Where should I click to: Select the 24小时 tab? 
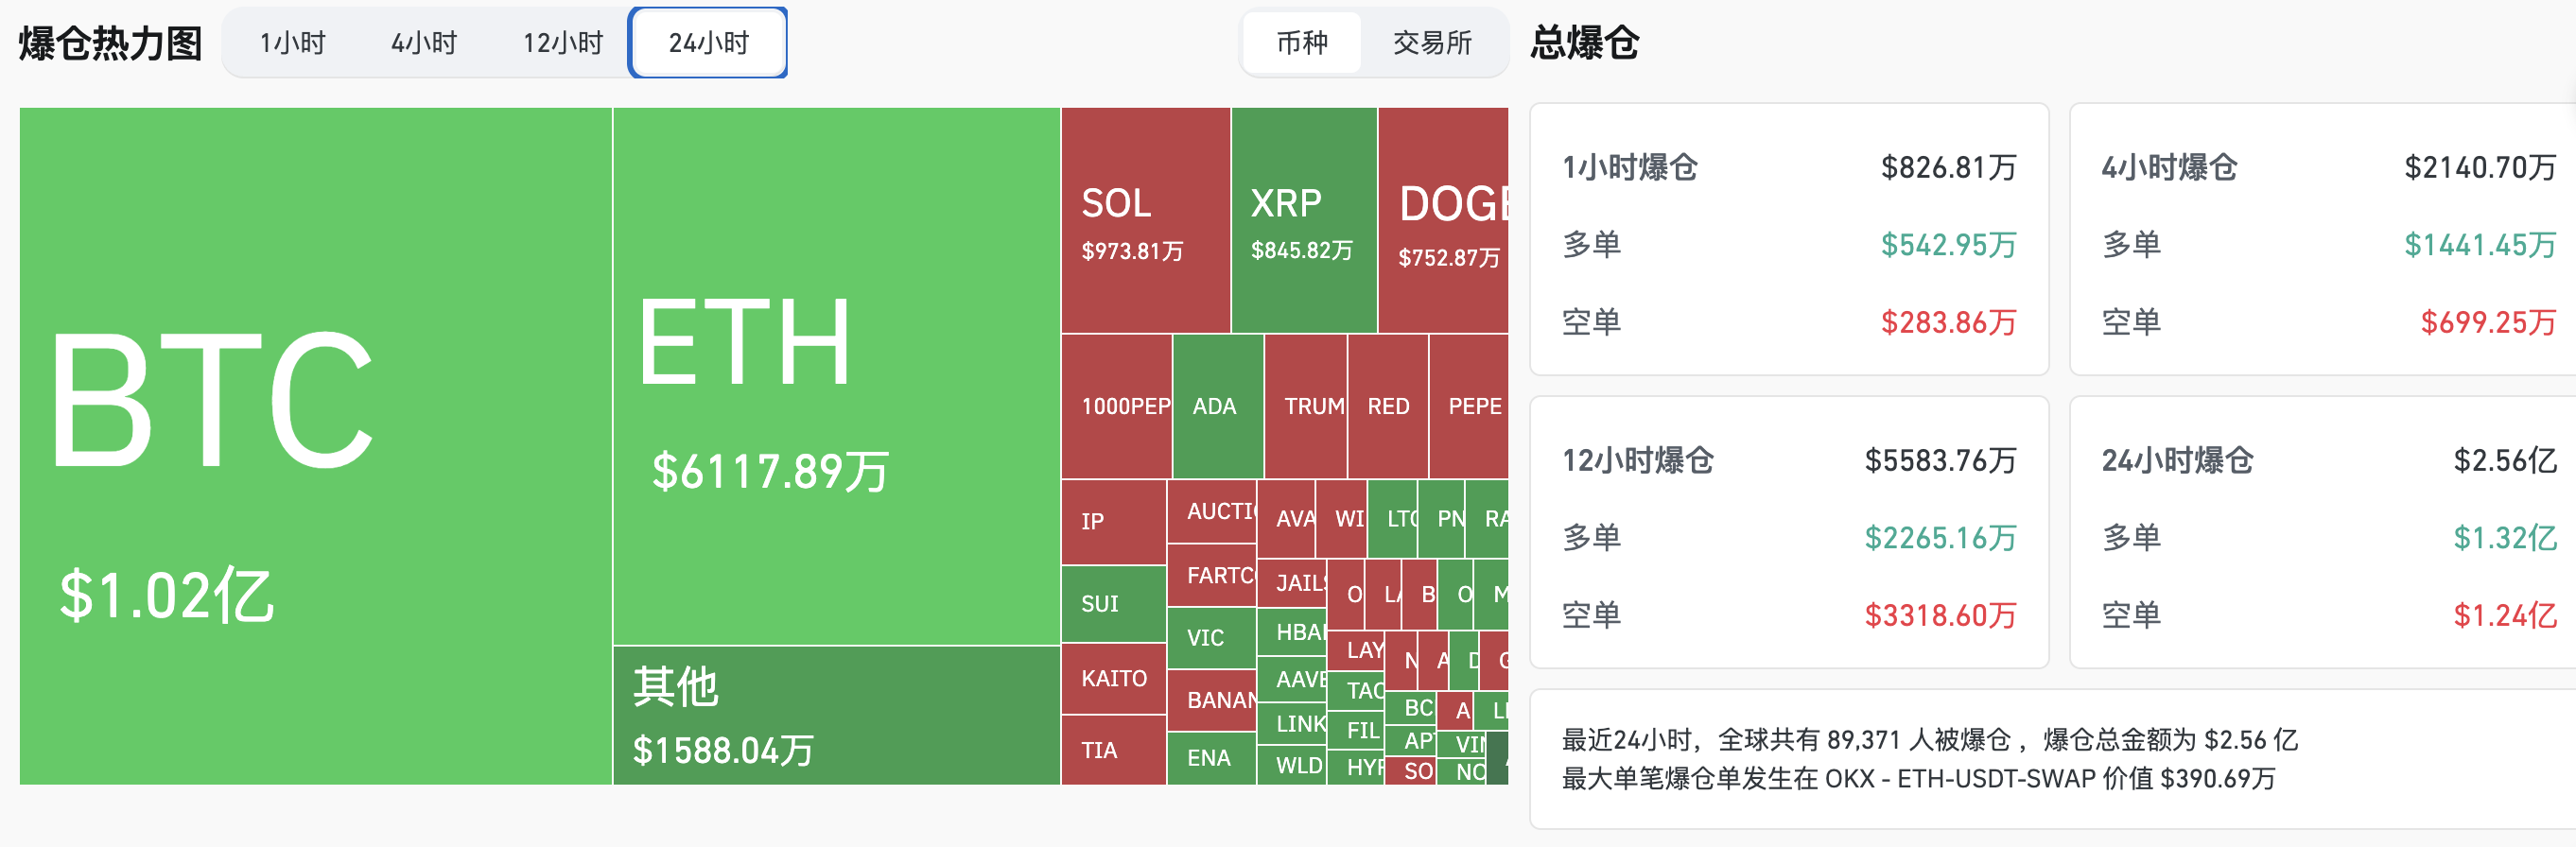708,43
